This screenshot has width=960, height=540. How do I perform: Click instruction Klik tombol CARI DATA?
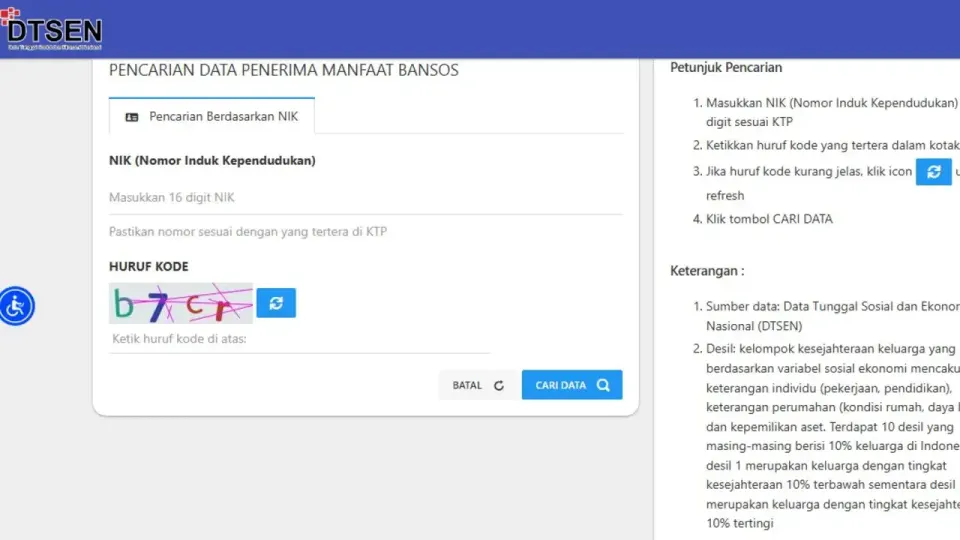pos(769,219)
